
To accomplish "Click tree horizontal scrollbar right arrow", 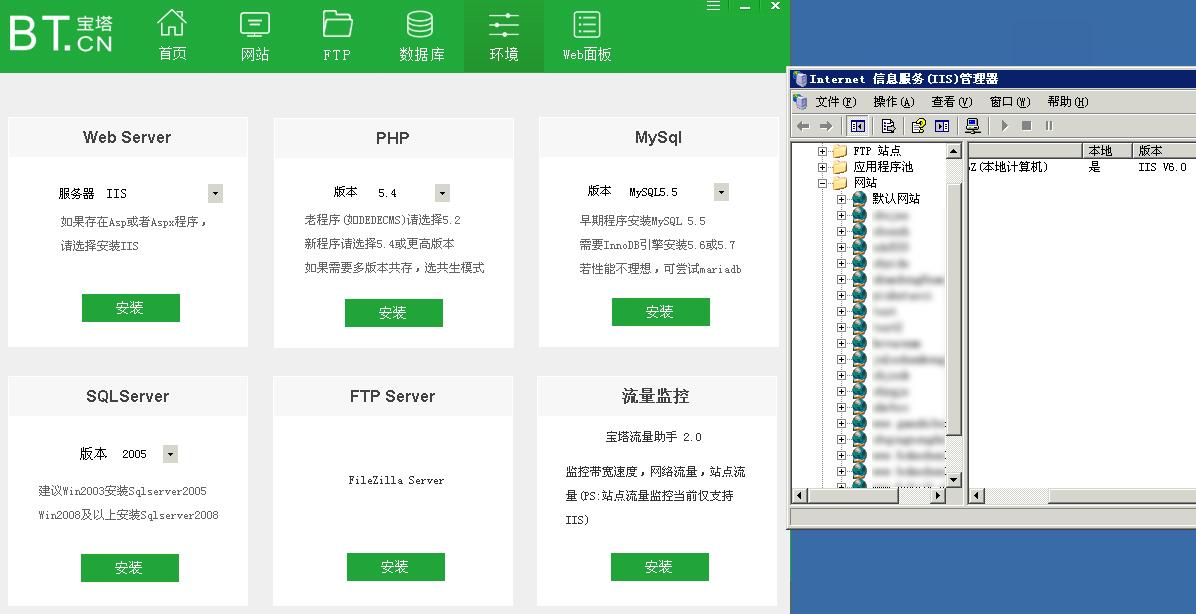I will click(x=938, y=496).
